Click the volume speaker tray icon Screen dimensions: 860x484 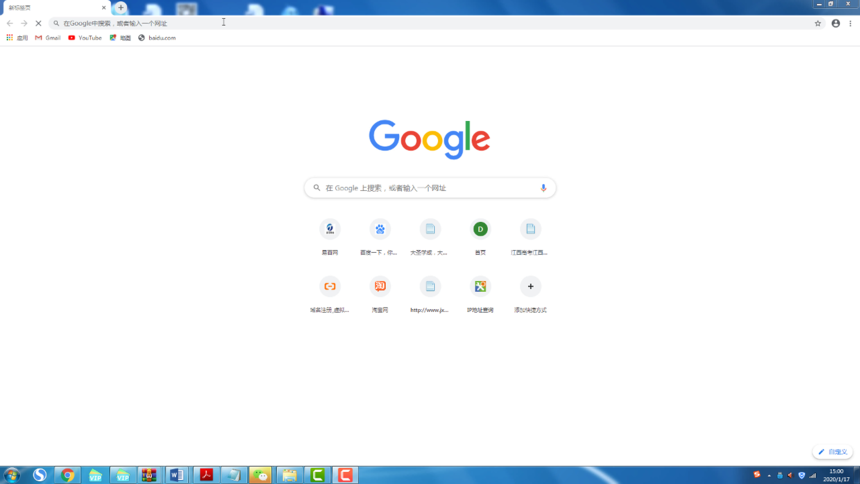790,475
